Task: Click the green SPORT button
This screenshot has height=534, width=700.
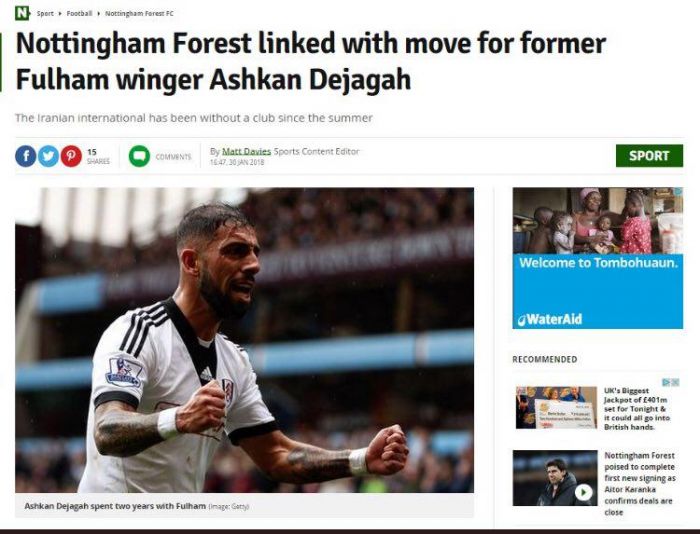Action: coord(649,155)
